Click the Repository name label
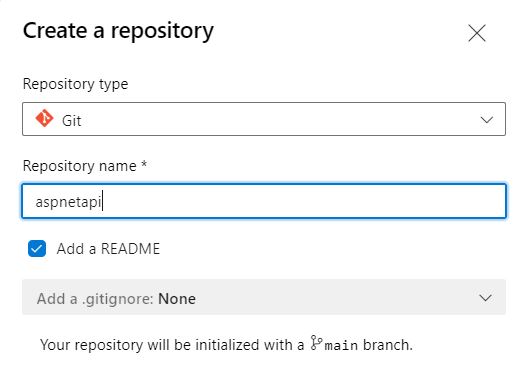Screen dimensions: 526x372 (85, 166)
